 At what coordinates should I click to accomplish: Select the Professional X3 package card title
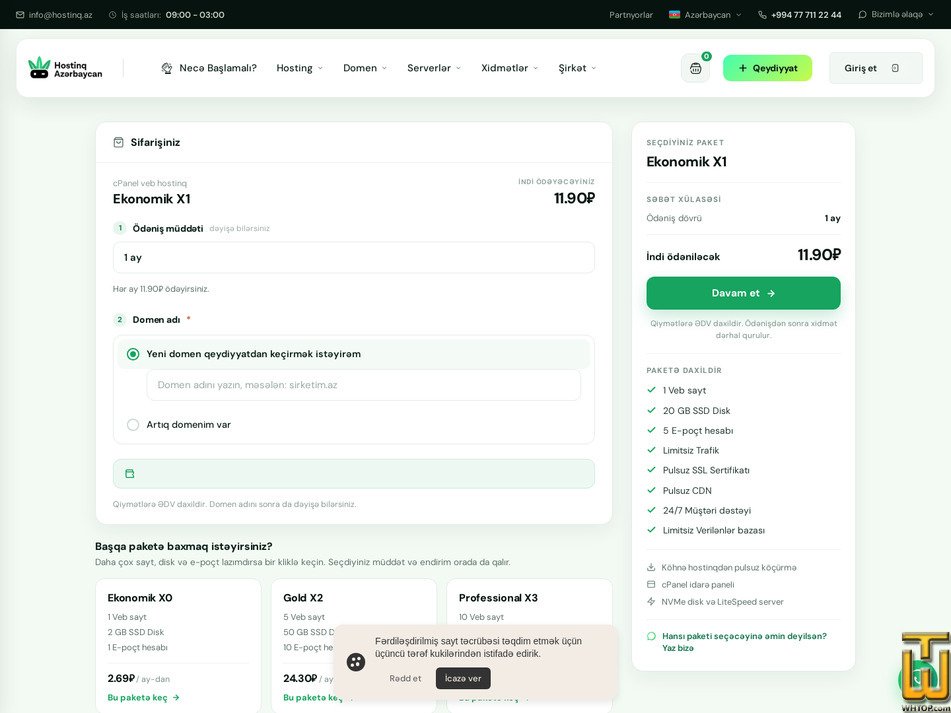(498, 598)
